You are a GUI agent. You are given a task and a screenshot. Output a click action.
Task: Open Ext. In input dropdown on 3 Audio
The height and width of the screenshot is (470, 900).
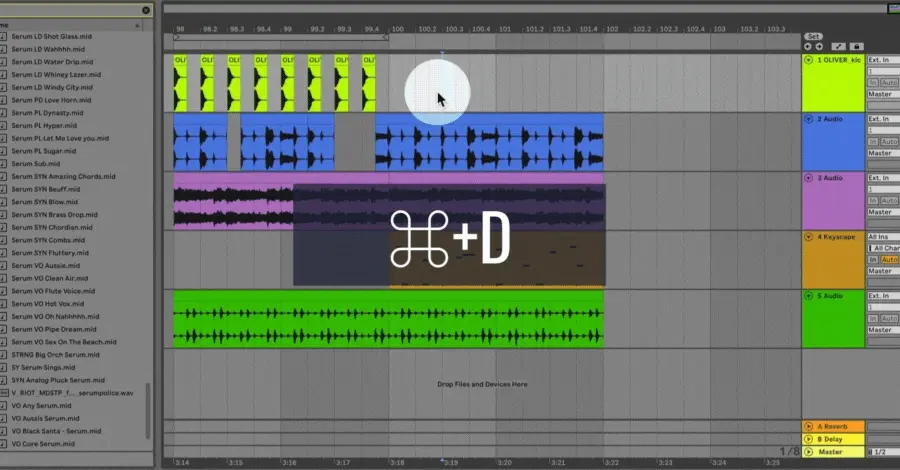coord(883,178)
